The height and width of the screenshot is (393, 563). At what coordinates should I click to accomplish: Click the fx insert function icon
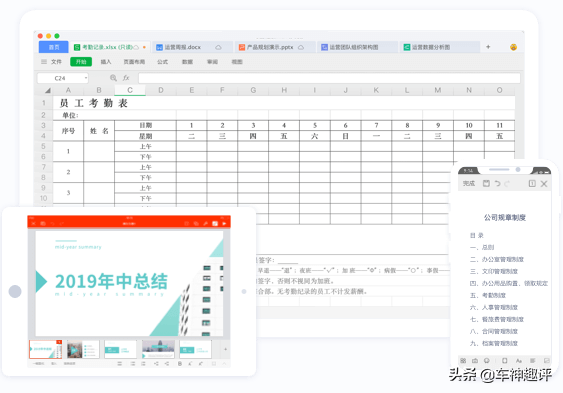126,78
